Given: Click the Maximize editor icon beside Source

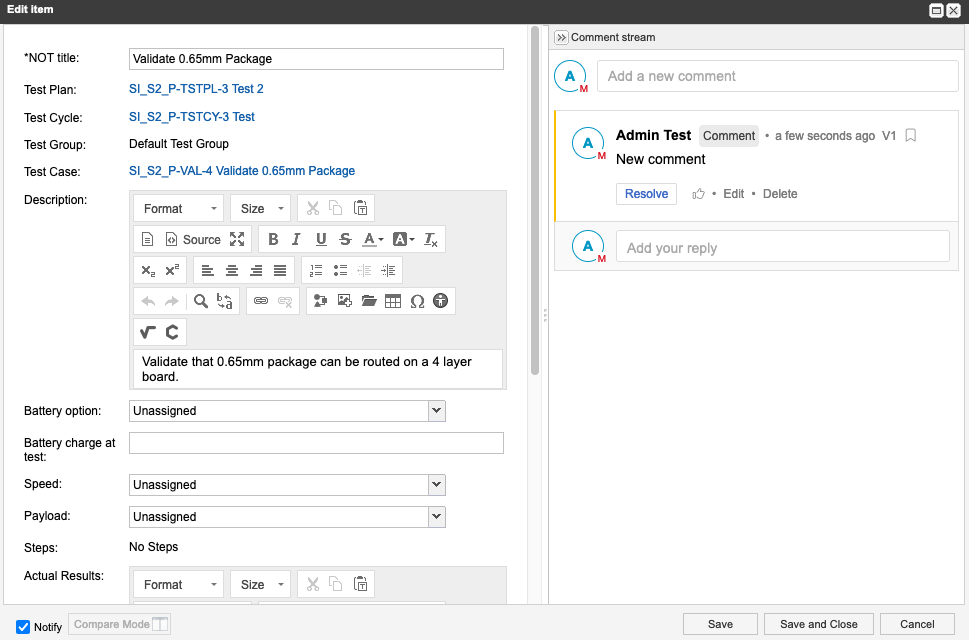Looking at the screenshot, I should click(237, 240).
